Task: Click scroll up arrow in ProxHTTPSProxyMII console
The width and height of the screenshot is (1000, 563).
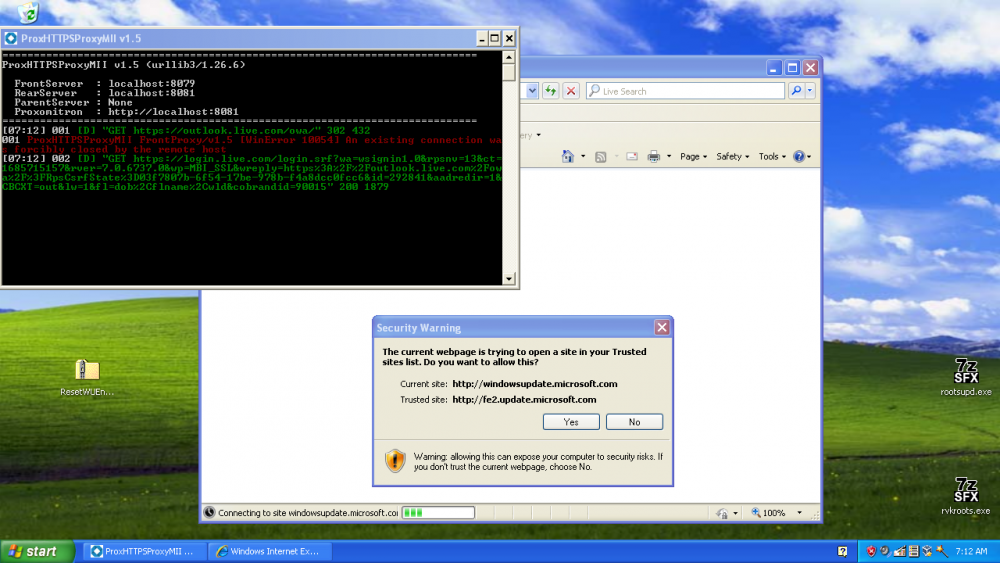Action: point(508,57)
